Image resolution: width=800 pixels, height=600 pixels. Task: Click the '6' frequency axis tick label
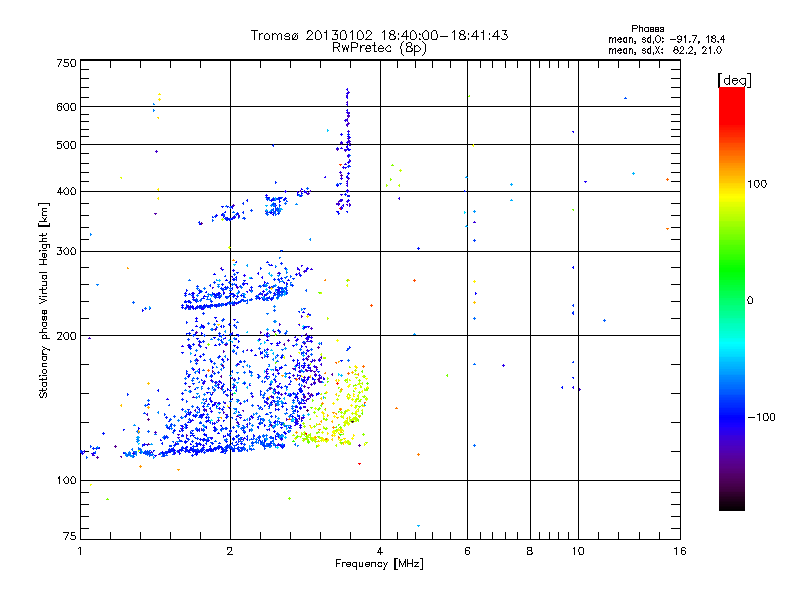467,551
